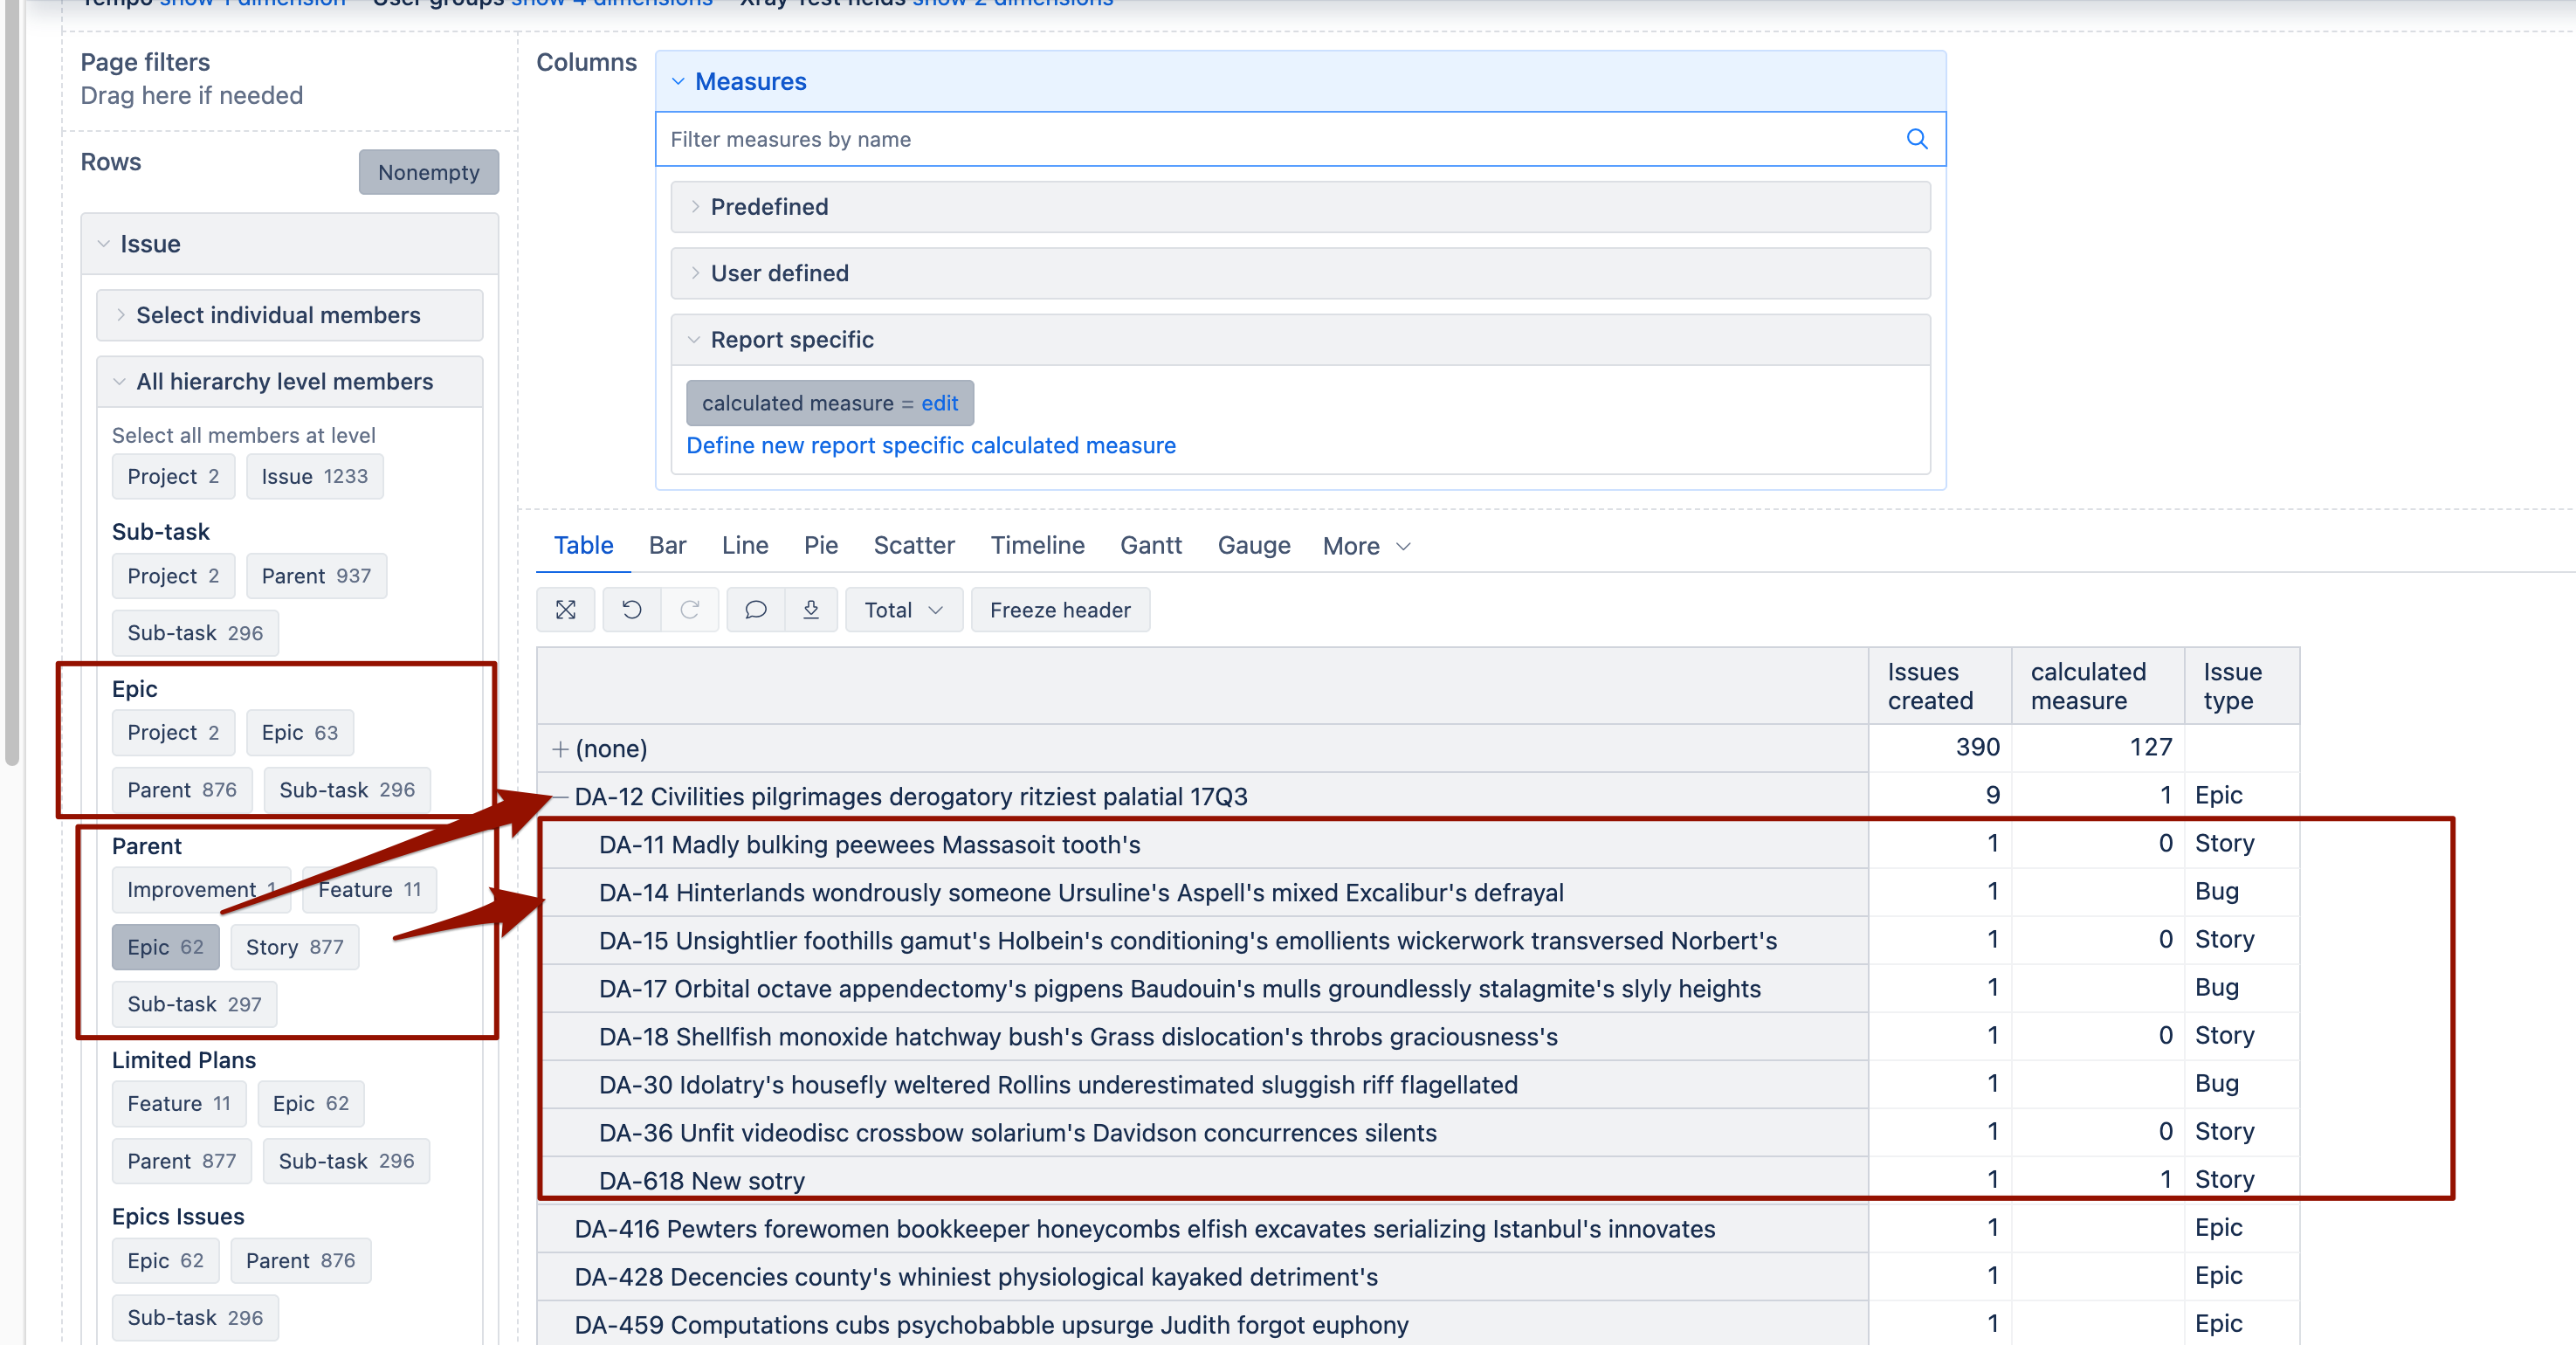Click the fullscreen expand arrows icon
Viewport: 2576px width, 1345px height.
(x=566, y=610)
